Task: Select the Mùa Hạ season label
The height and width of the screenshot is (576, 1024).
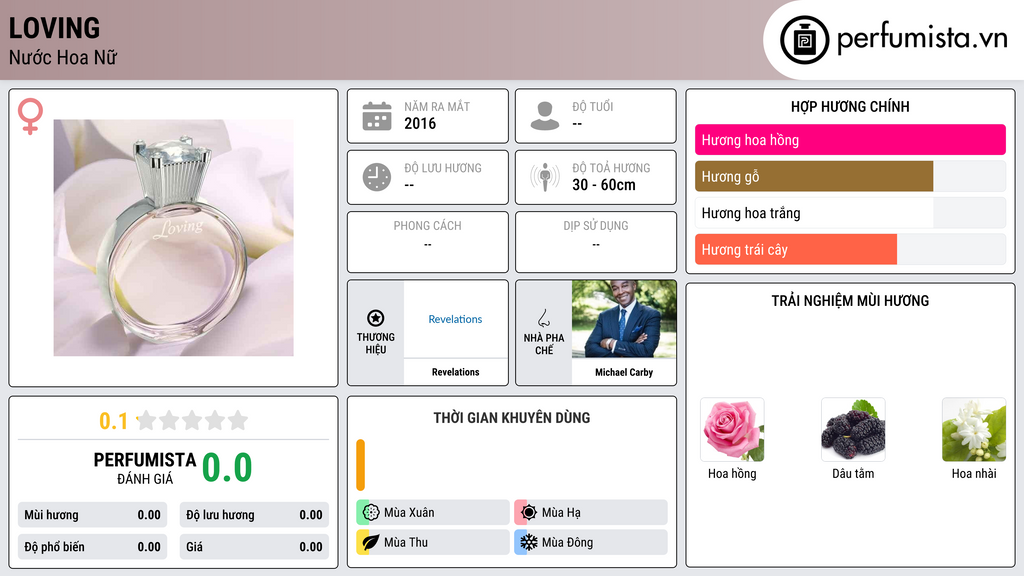Action: pos(561,513)
